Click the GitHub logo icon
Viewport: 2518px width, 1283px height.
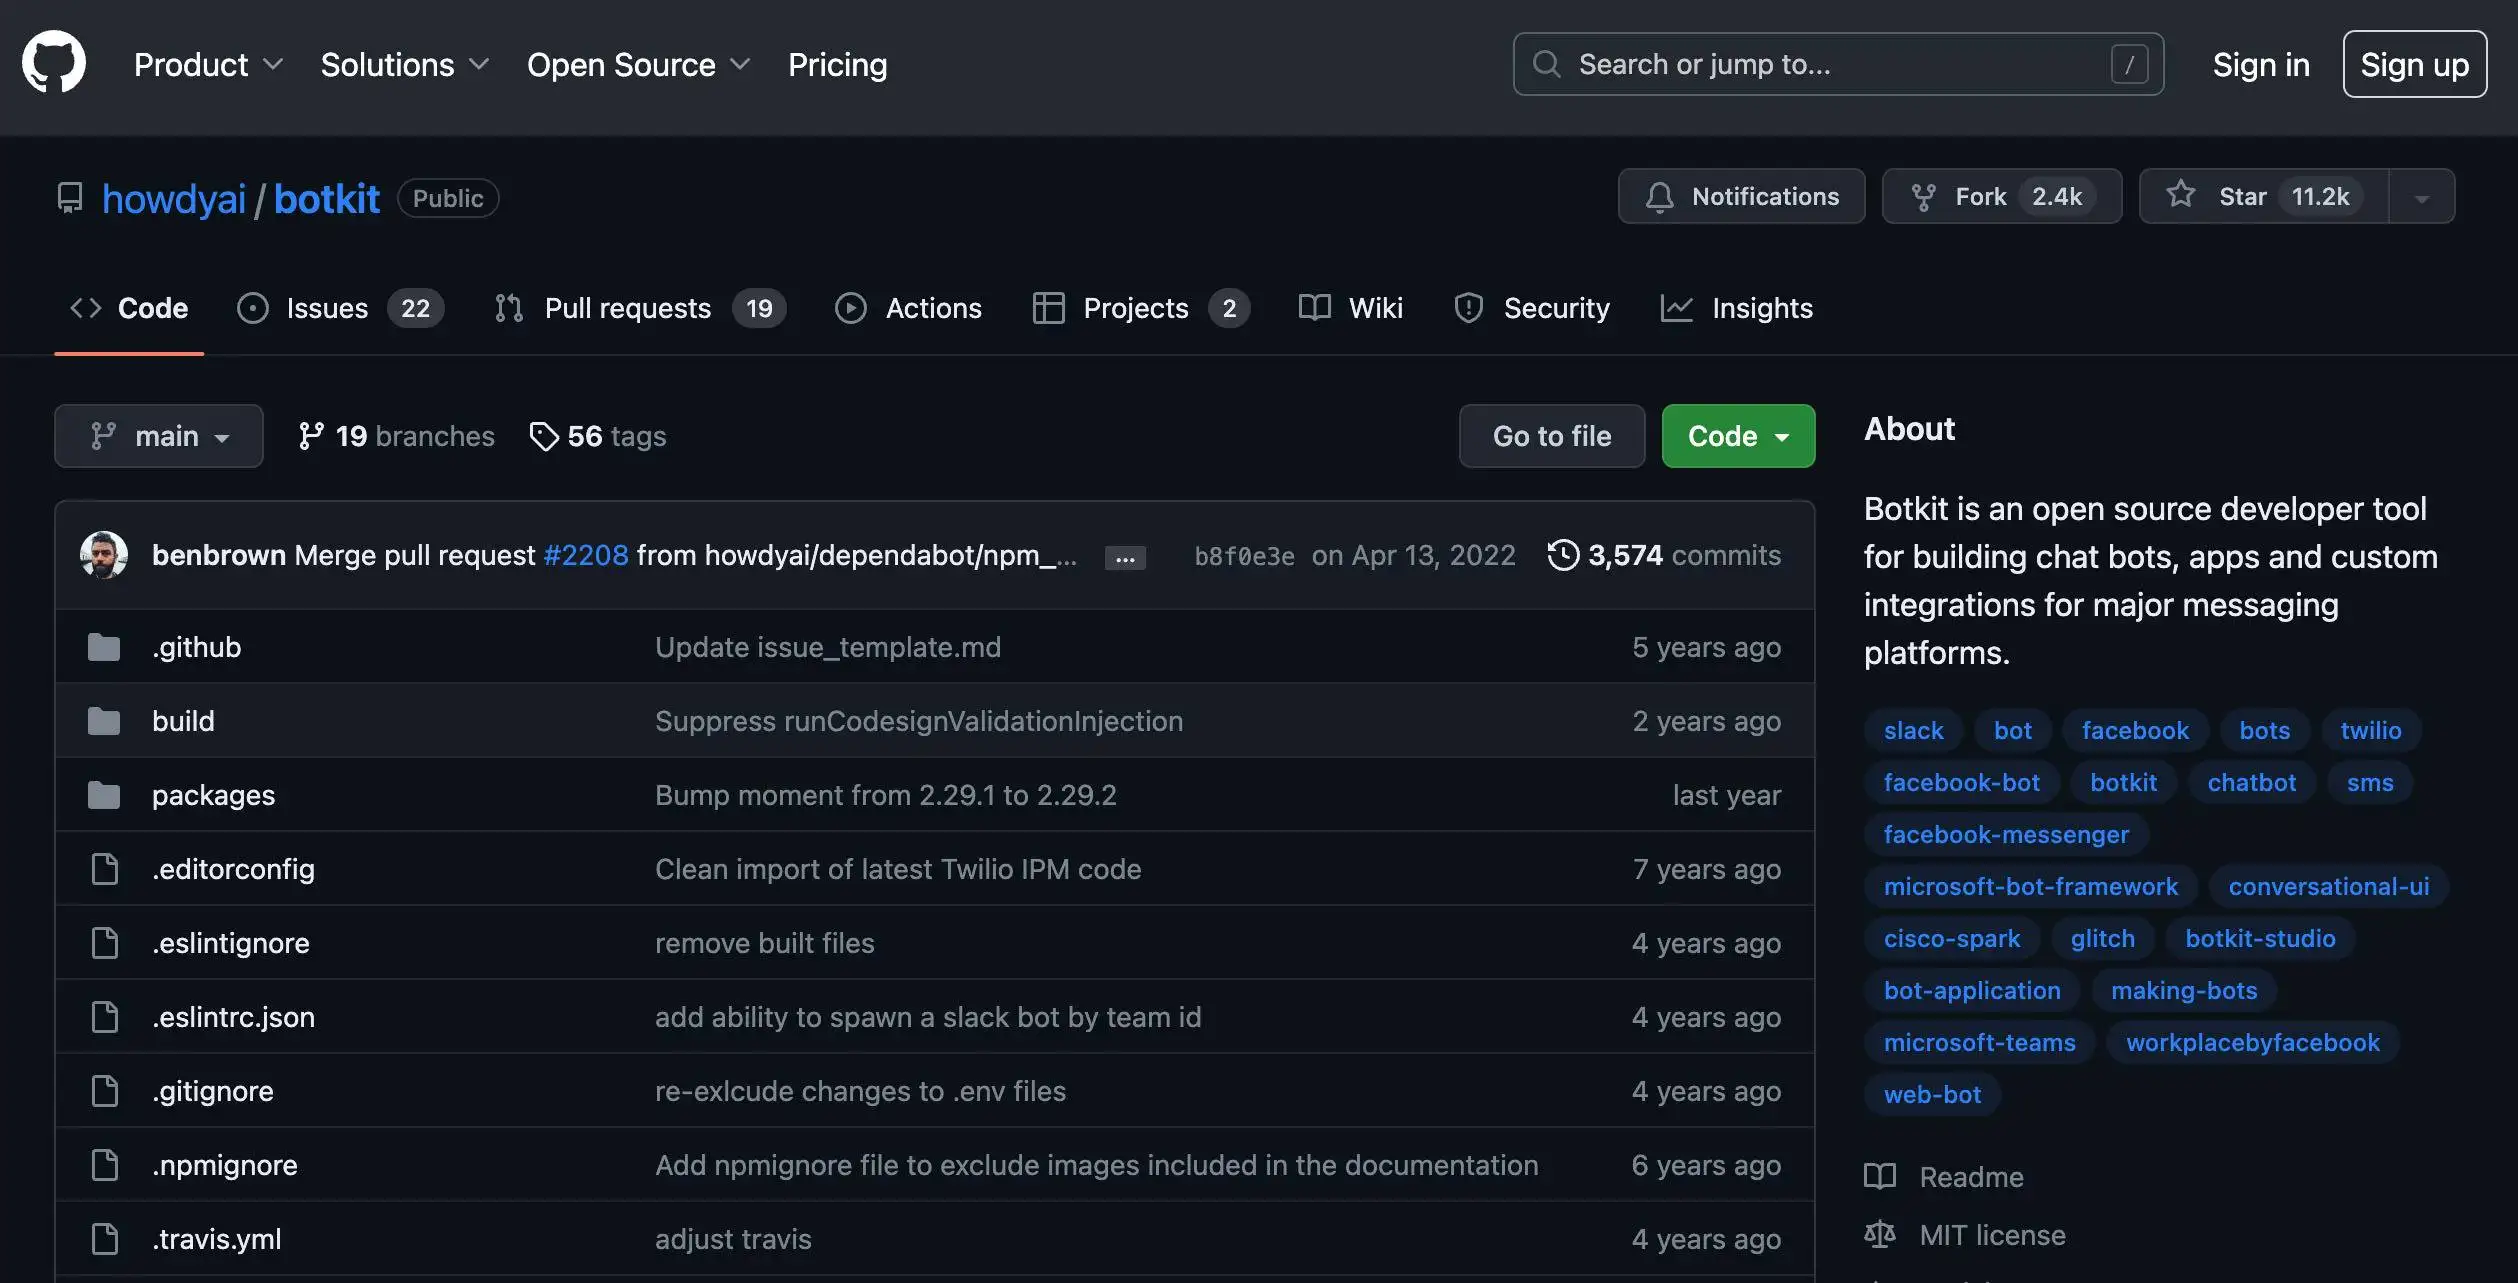(54, 63)
